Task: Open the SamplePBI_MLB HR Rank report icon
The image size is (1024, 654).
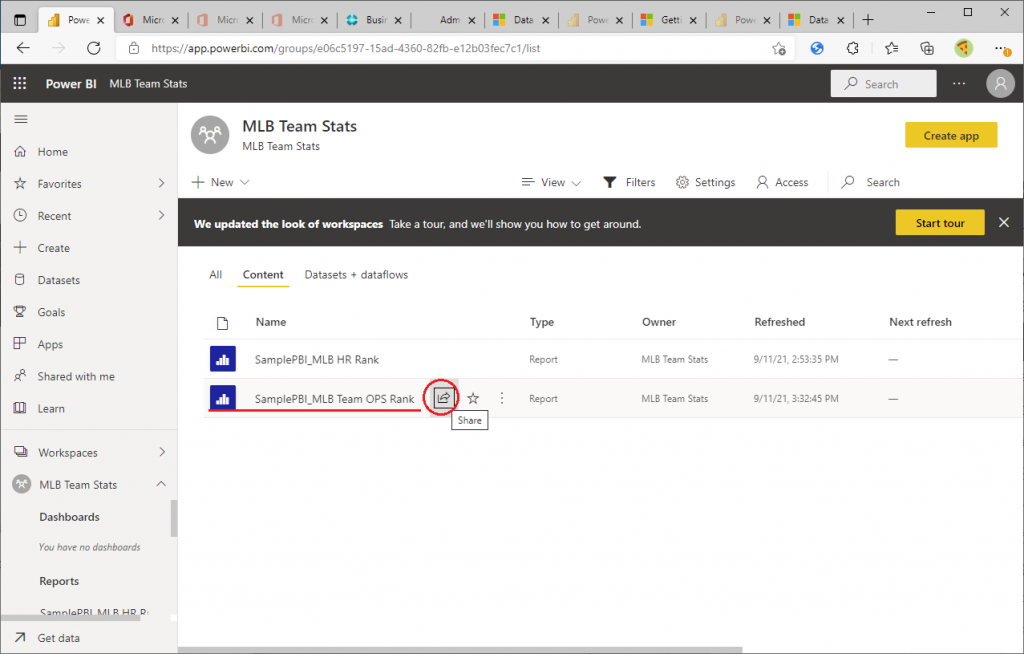Action: click(x=223, y=359)
